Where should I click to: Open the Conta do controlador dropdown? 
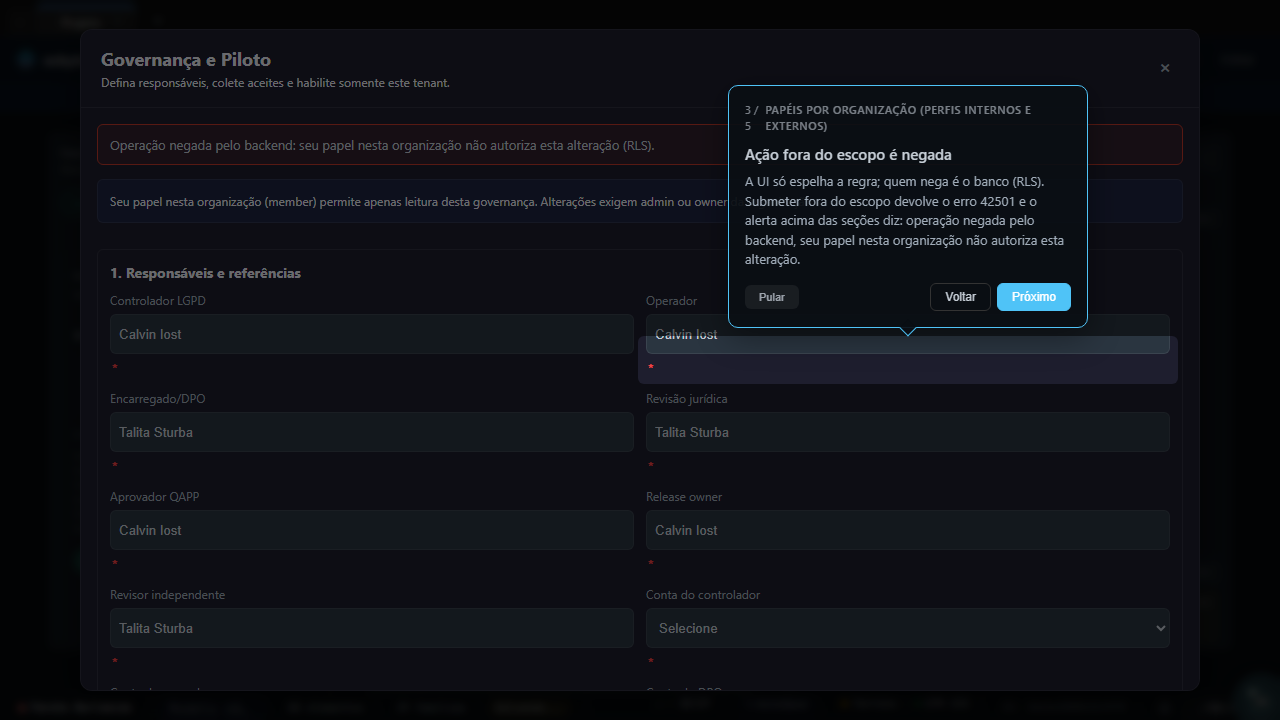coord(908,628)
